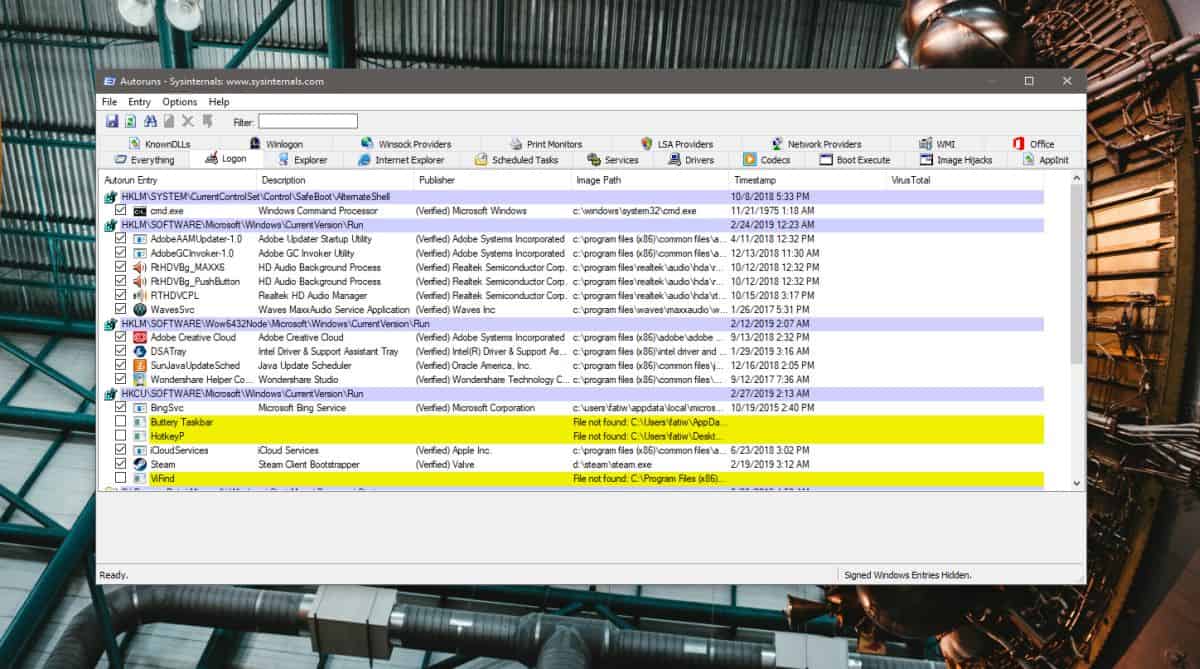Viewport: 1200px width, 669px height.
Task: Uncheck the cmd.exe autorun entry
Action: pyautogui.click(x=121, y=211)
